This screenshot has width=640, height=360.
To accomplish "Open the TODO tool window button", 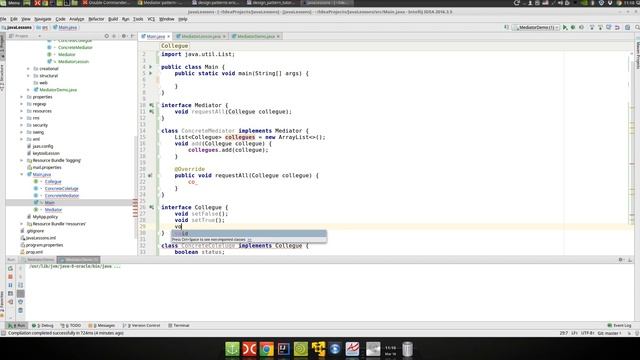I will 71,325.
